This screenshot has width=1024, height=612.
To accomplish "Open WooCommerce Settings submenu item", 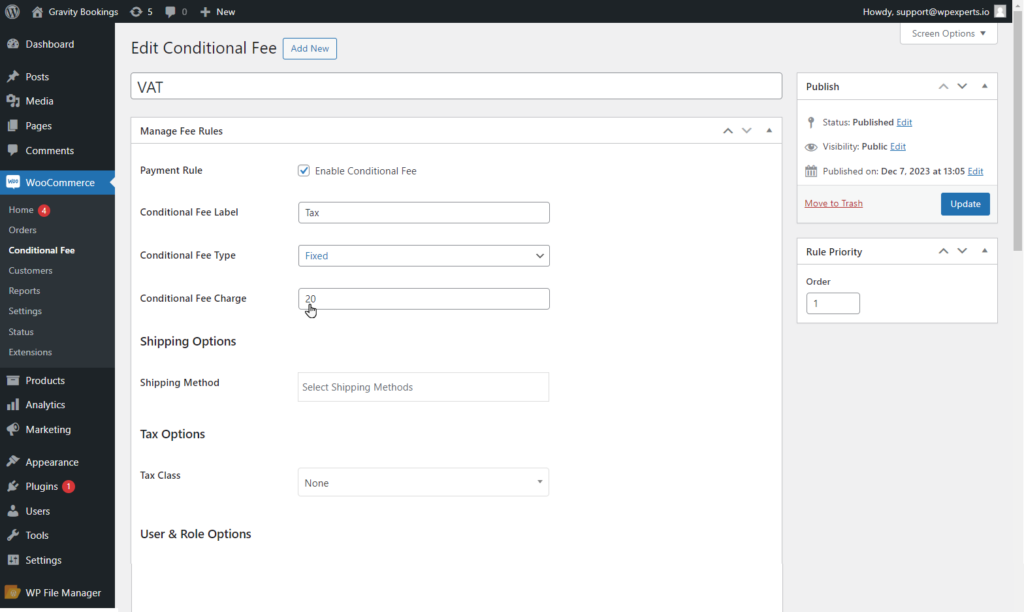I will (x=25, y=311).
